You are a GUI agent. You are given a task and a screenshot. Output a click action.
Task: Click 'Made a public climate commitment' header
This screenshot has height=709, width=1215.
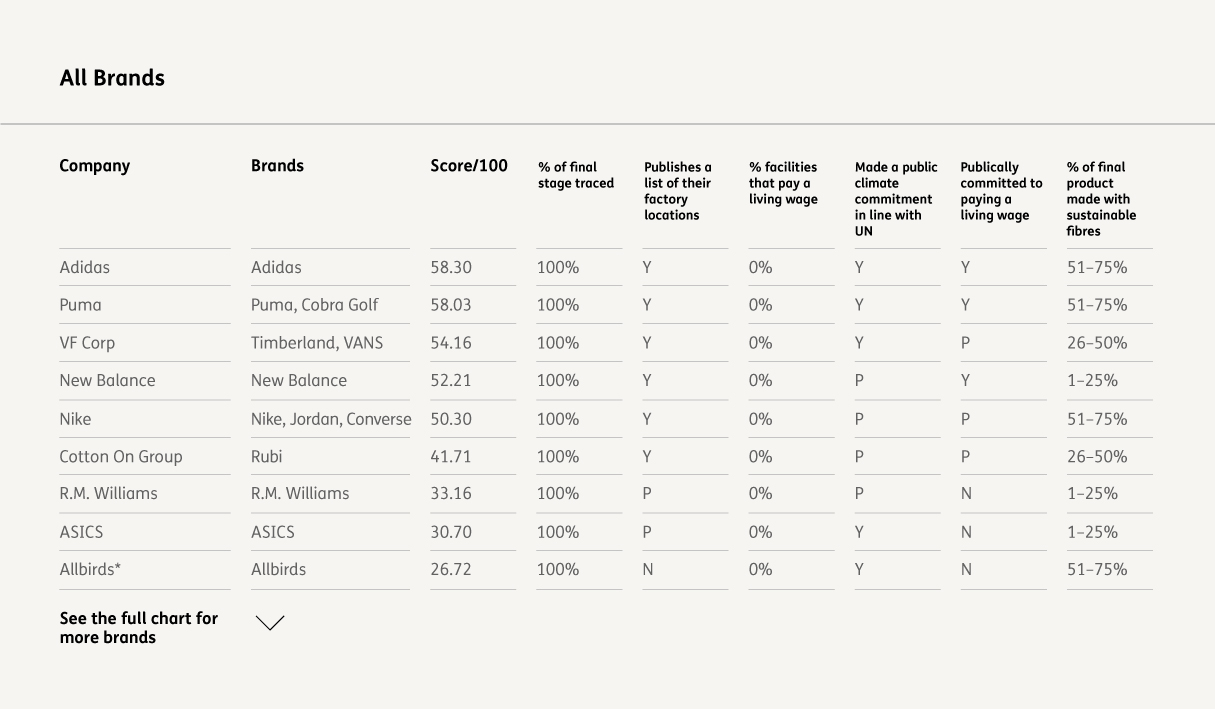click(x=896, y=199)
